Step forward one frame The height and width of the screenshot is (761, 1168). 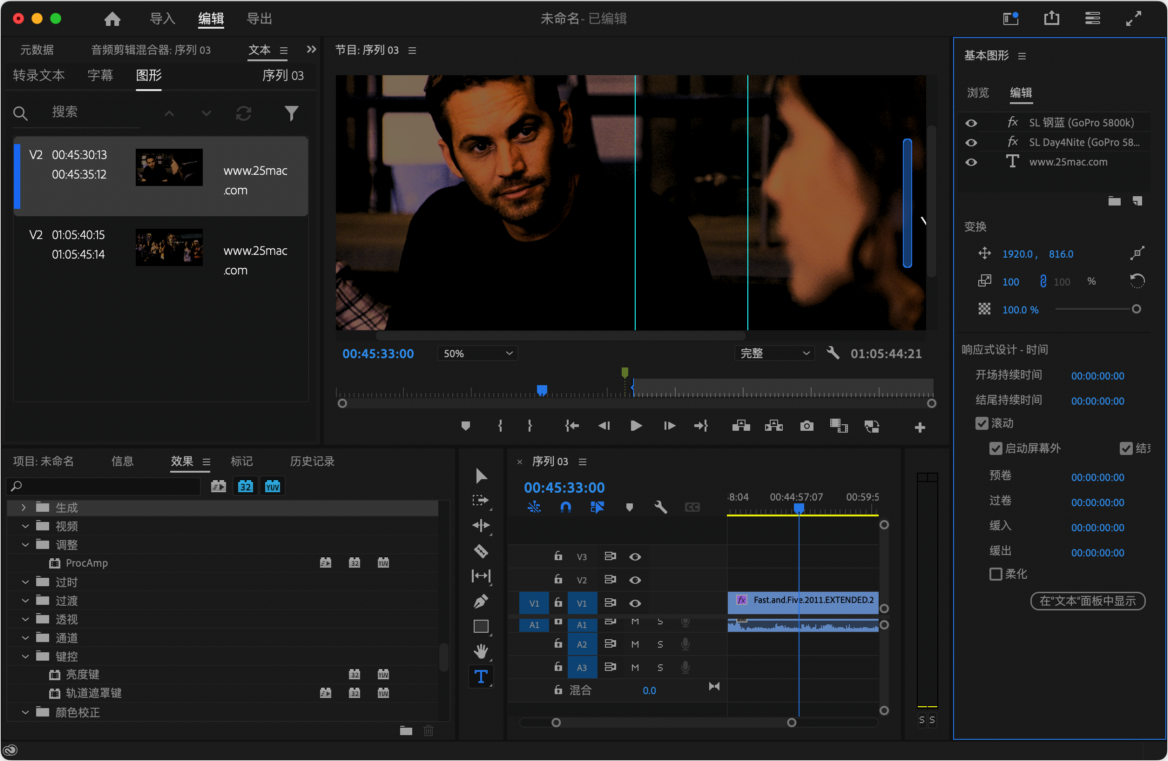669,426
